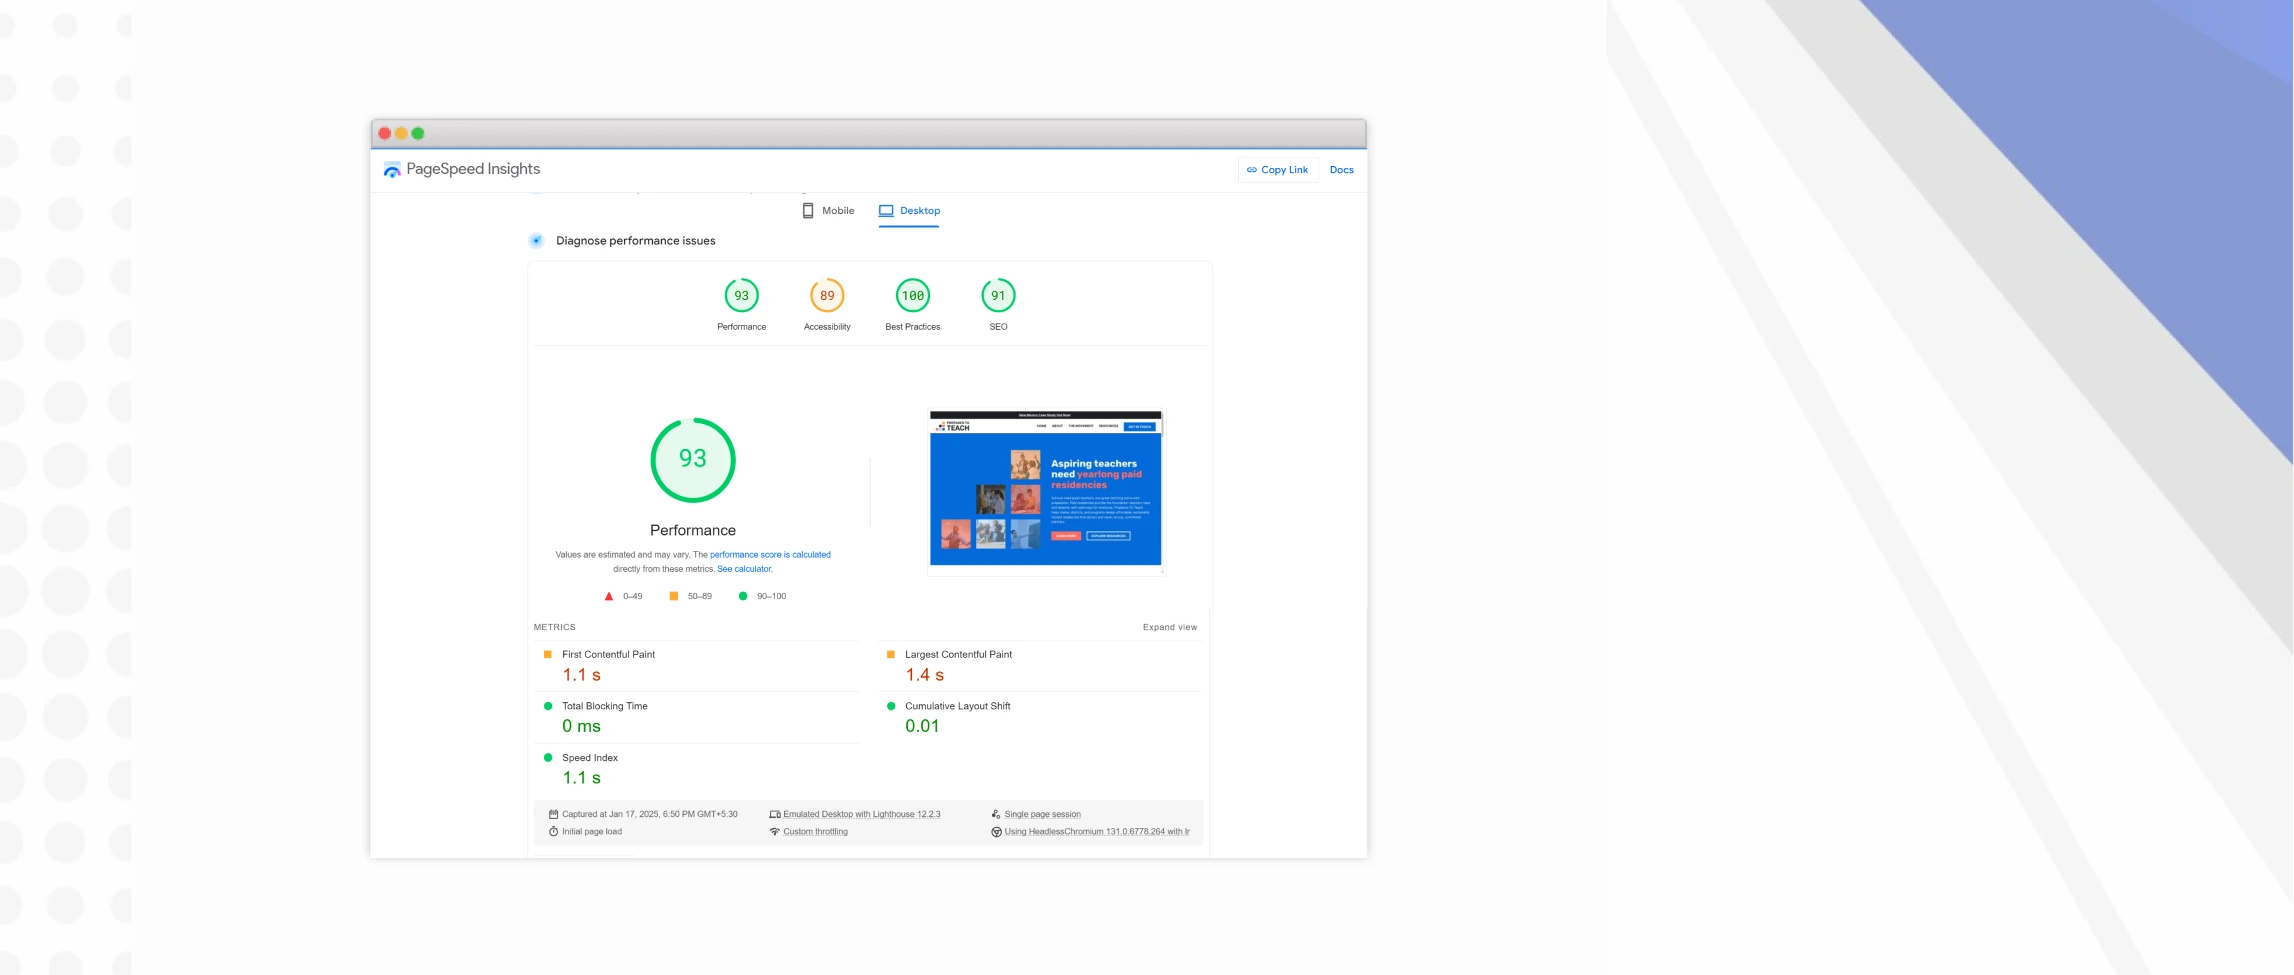This screenshot has width=2294, height=975.
Task: Click the Cumulative Layout Shift metric label
Action: [x=957, y=706]
